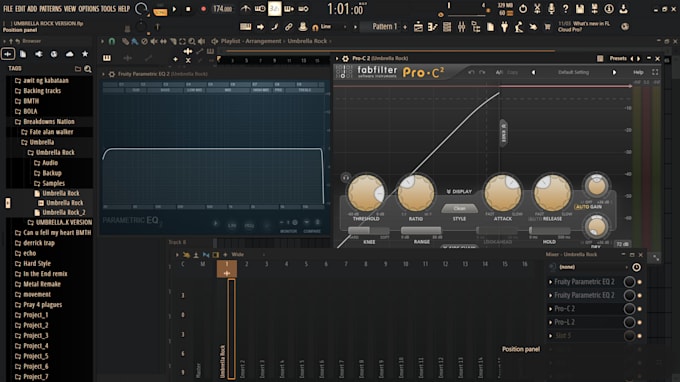This screenshot has width=680, height=382.
Task: Open Umbrella Rock_2 project file in browser
Action: click(64, 212)
